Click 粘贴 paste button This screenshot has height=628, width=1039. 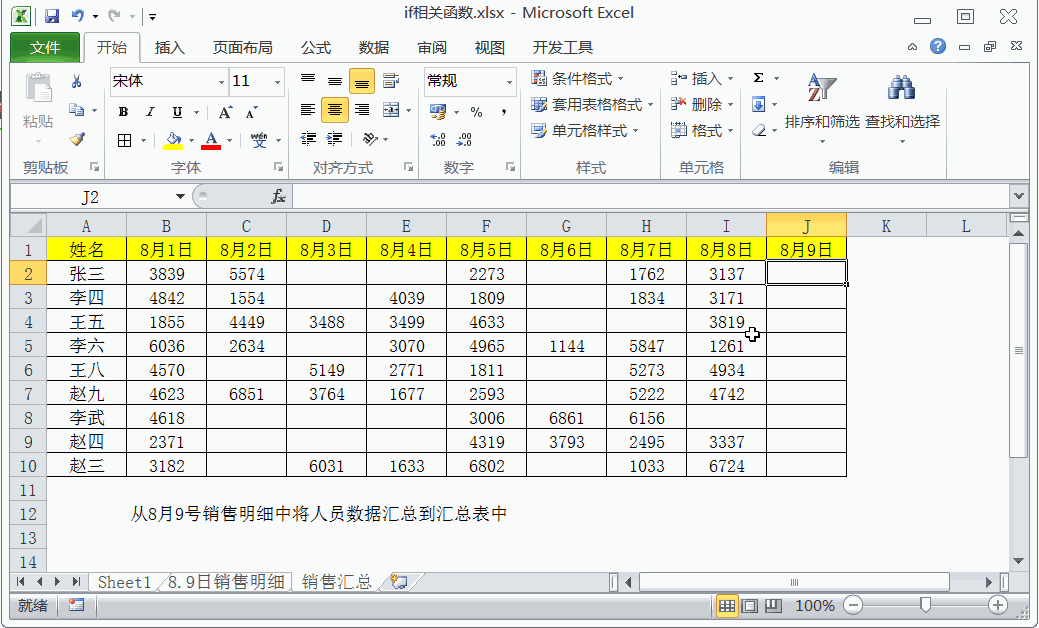pos(38,108)
